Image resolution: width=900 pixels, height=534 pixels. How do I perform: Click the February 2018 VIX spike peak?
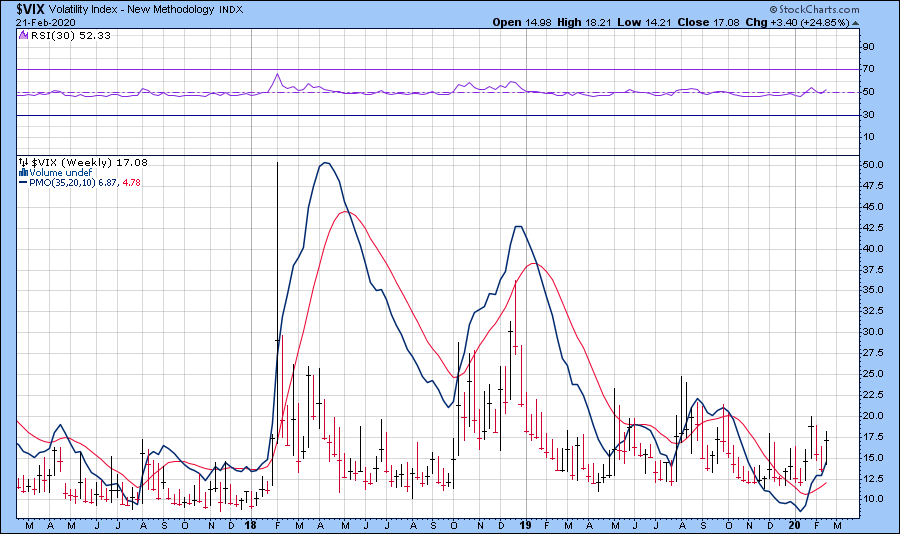coord(277,163)
